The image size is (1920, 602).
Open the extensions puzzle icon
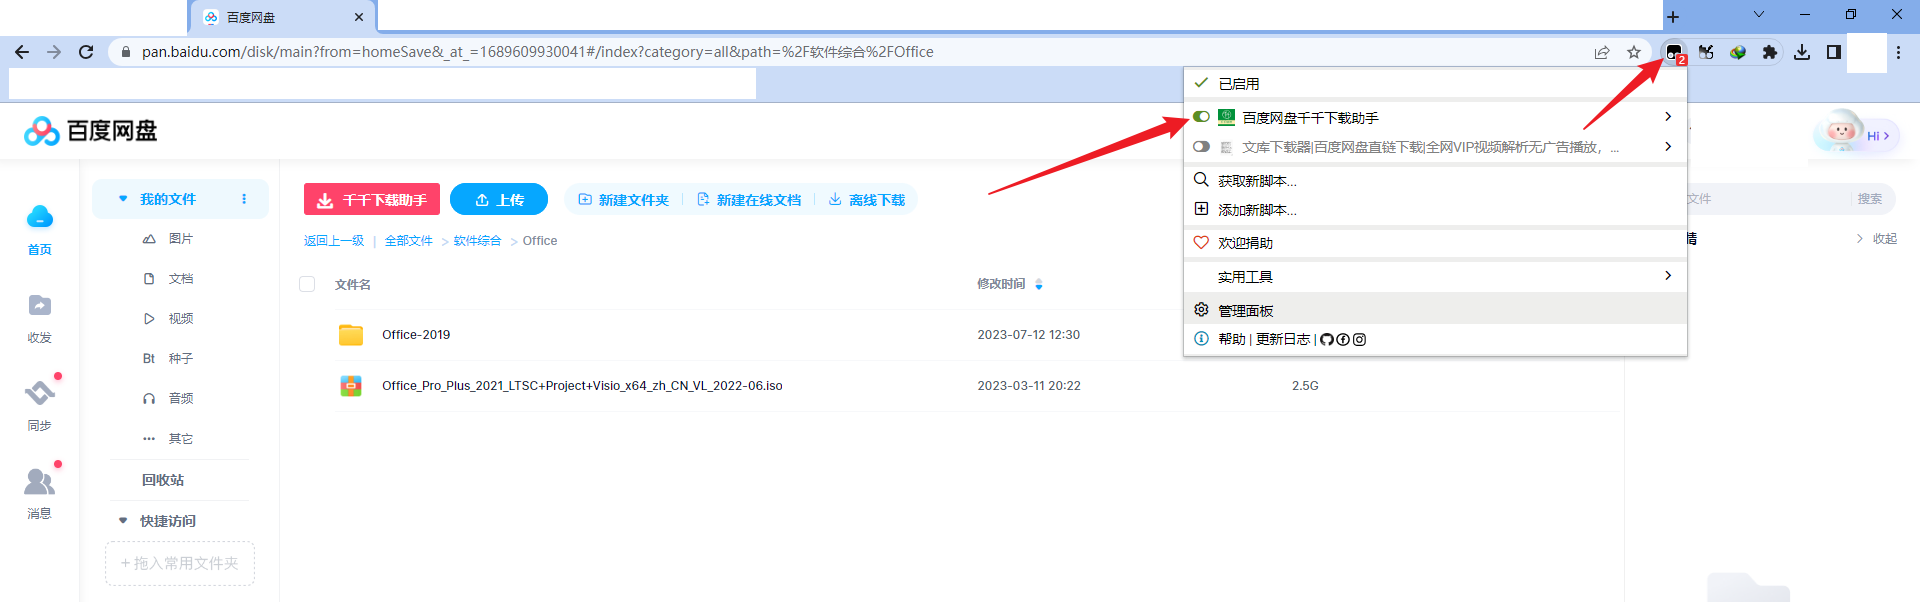pyautogui.click(x=1770, y=52)
